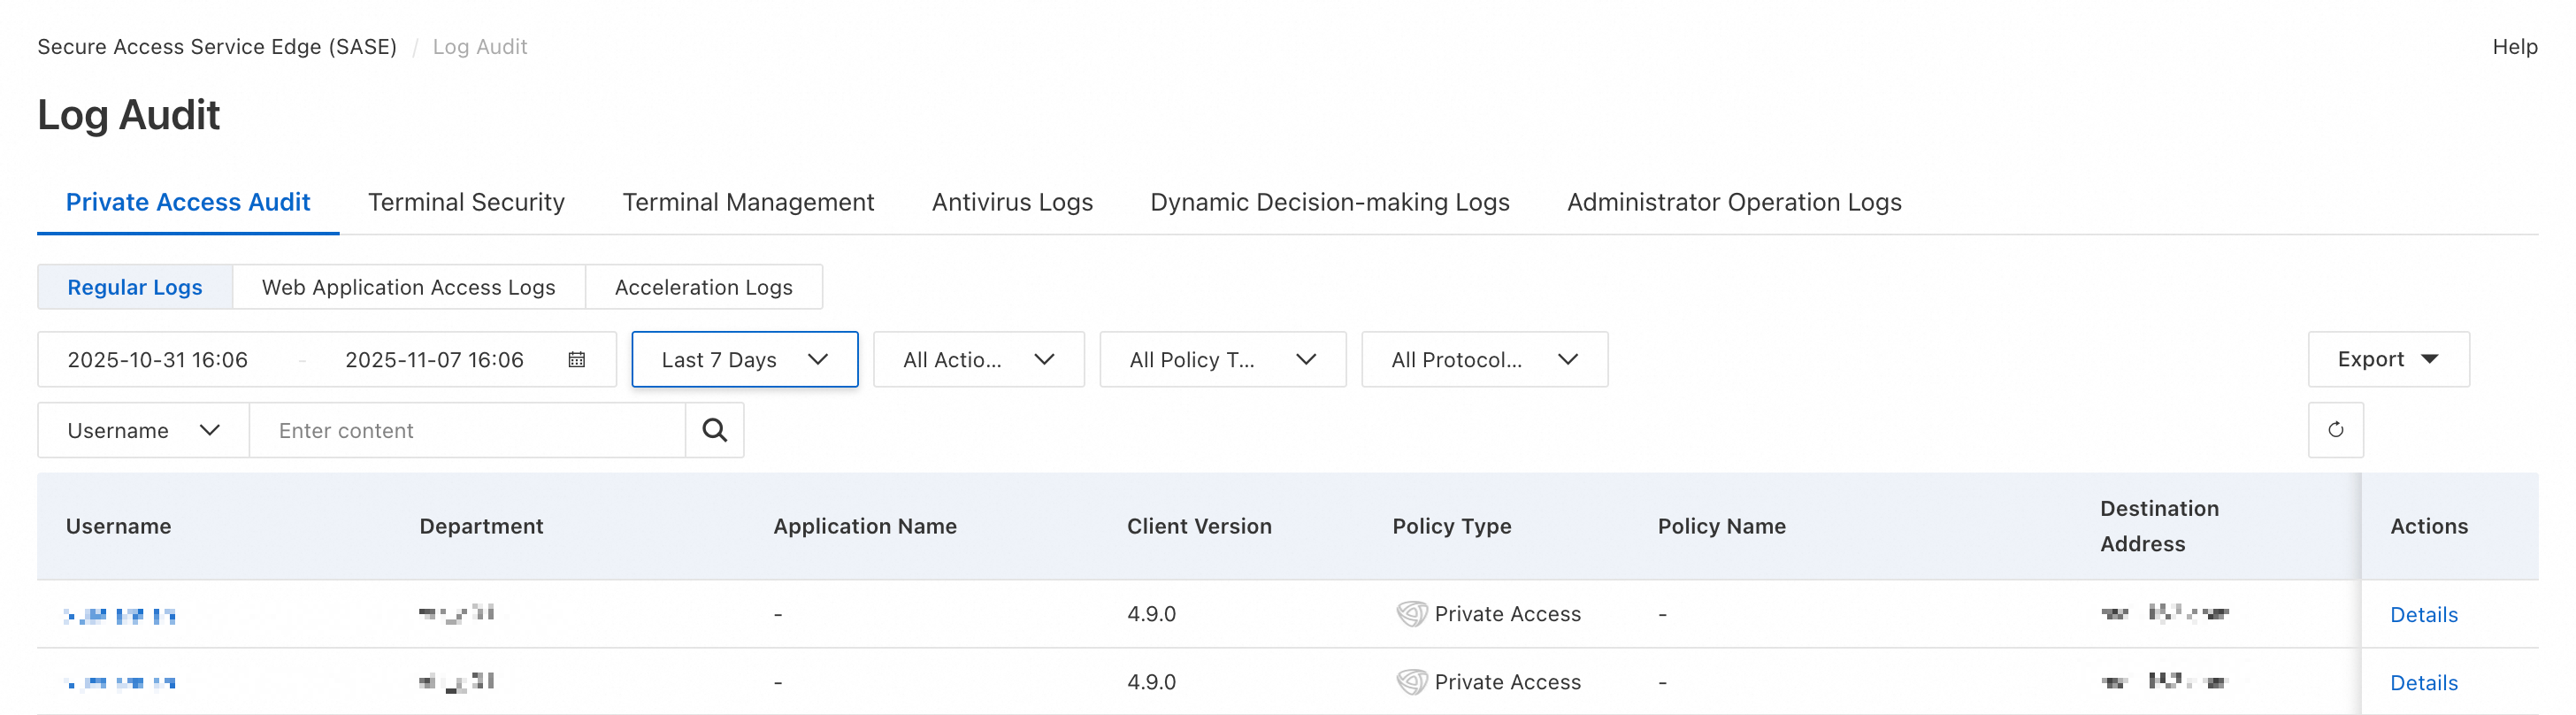
Task: Open the Username search field selector
Action: [x=143, y=430]
